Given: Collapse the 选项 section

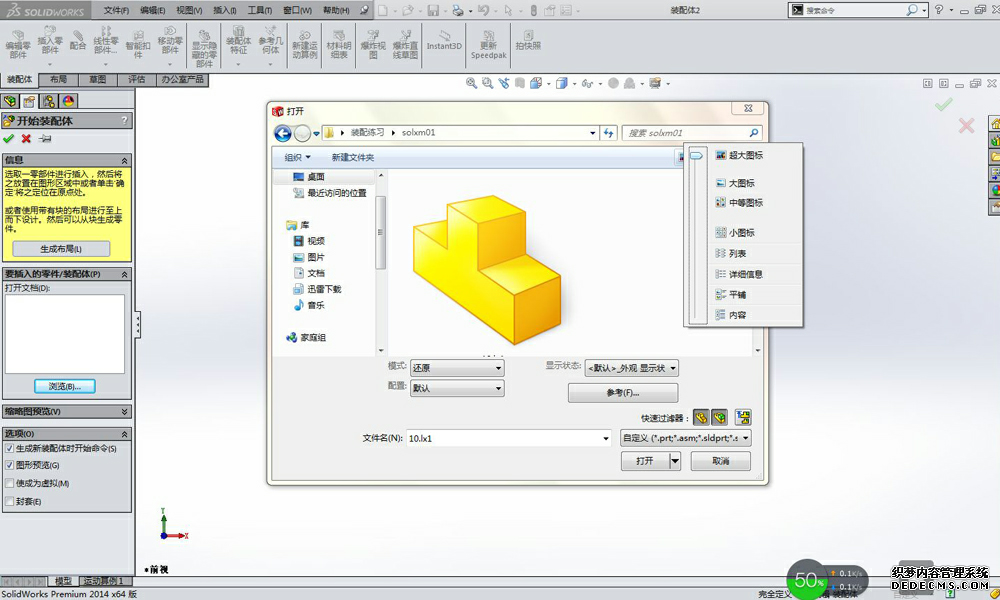Looking at the screenshot, I should 124,434.
